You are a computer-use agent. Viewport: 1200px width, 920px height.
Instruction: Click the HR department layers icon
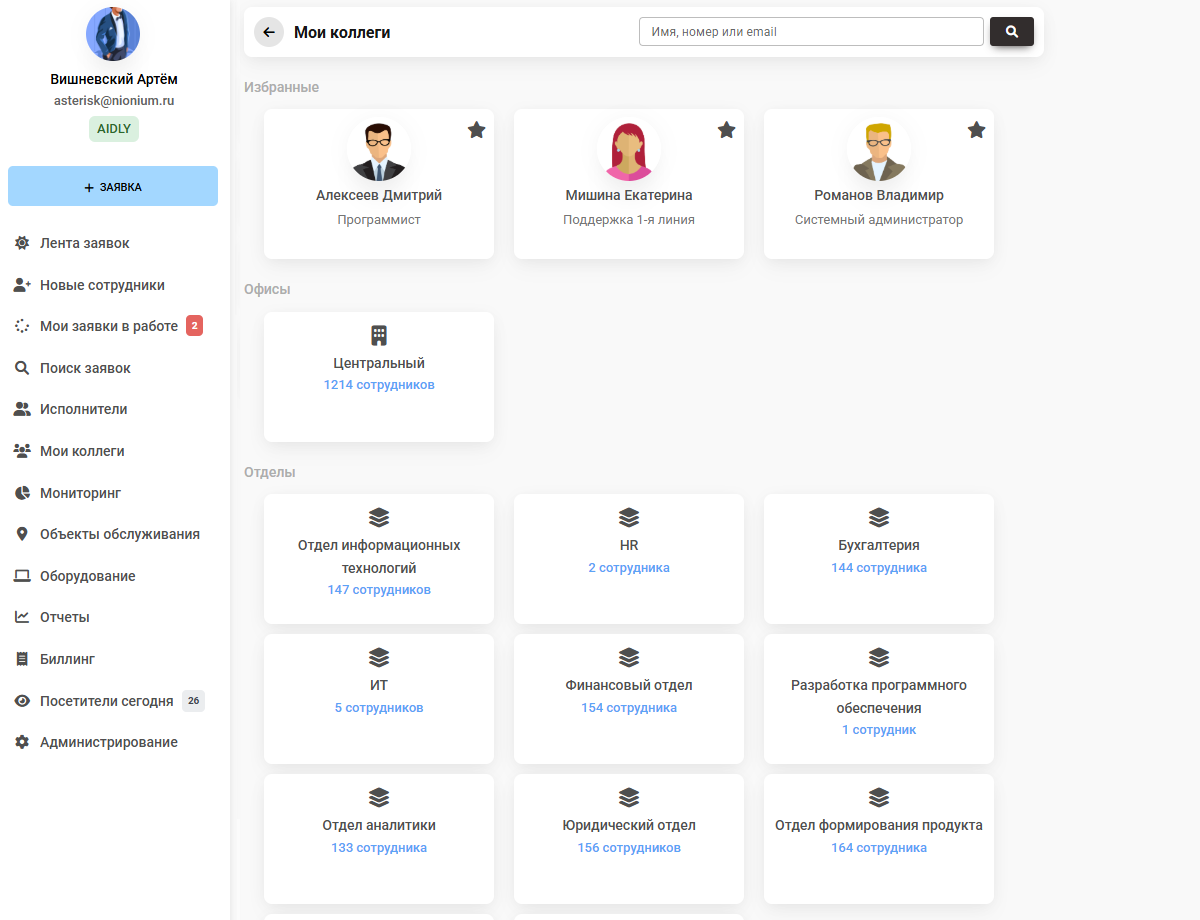click(x=629, y=517)
